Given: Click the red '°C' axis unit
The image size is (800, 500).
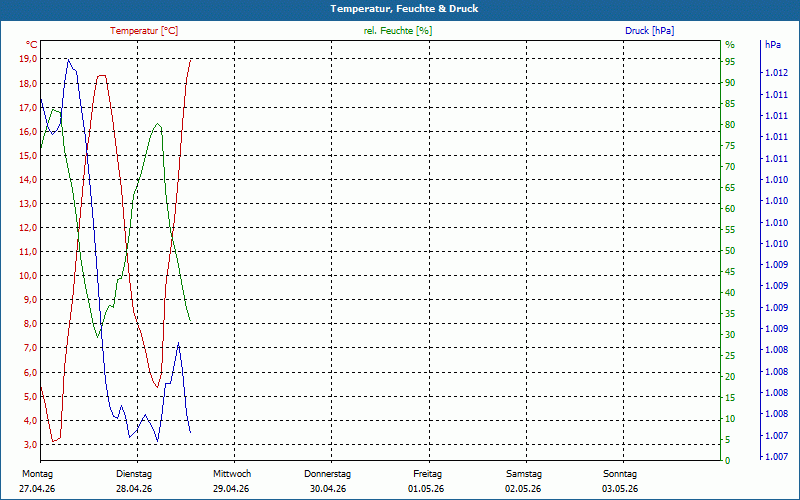Looking at the screenshot, I should pos(32,45).
